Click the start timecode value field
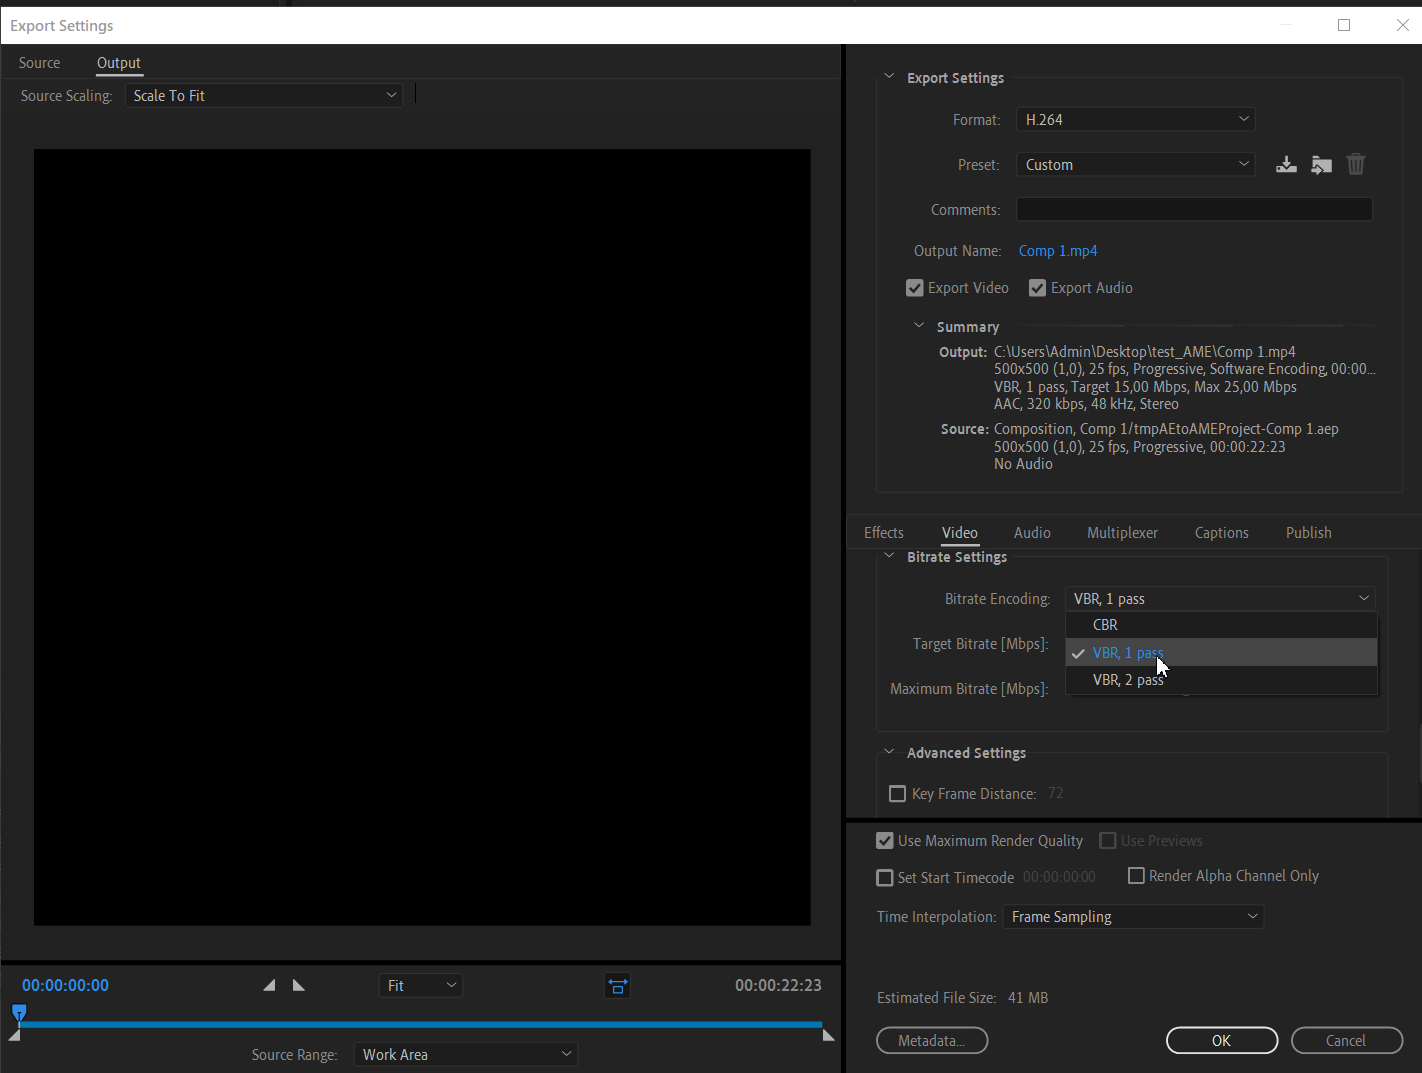Image resolution: width=1422 pixels, height=1073 pixels. [1059, 878]
